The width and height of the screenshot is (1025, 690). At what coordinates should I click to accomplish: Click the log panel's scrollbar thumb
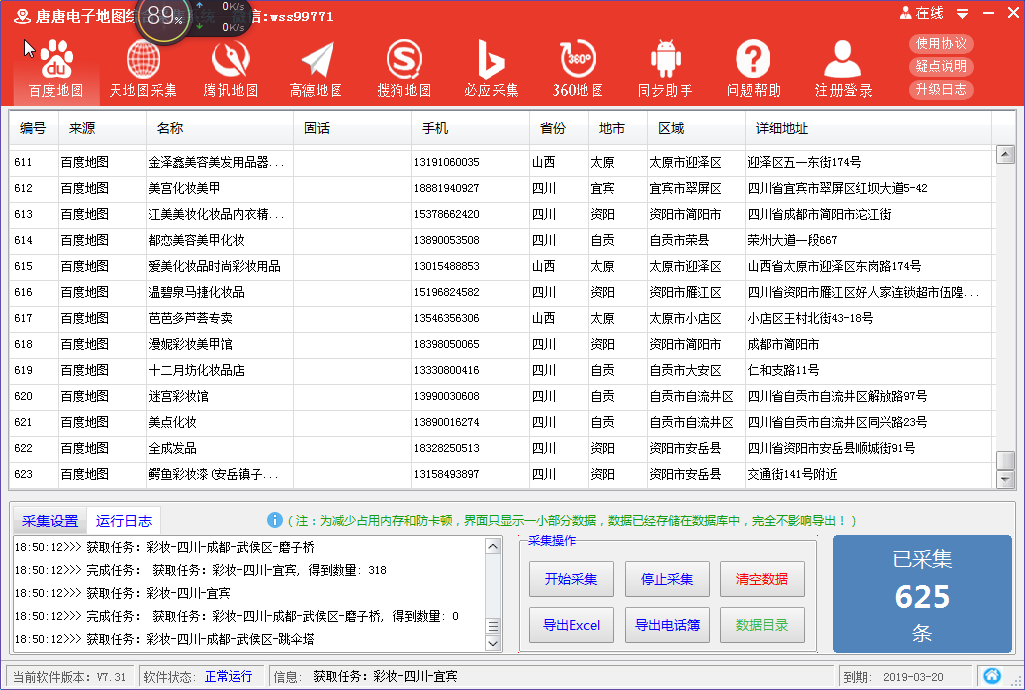pos(494,626)
